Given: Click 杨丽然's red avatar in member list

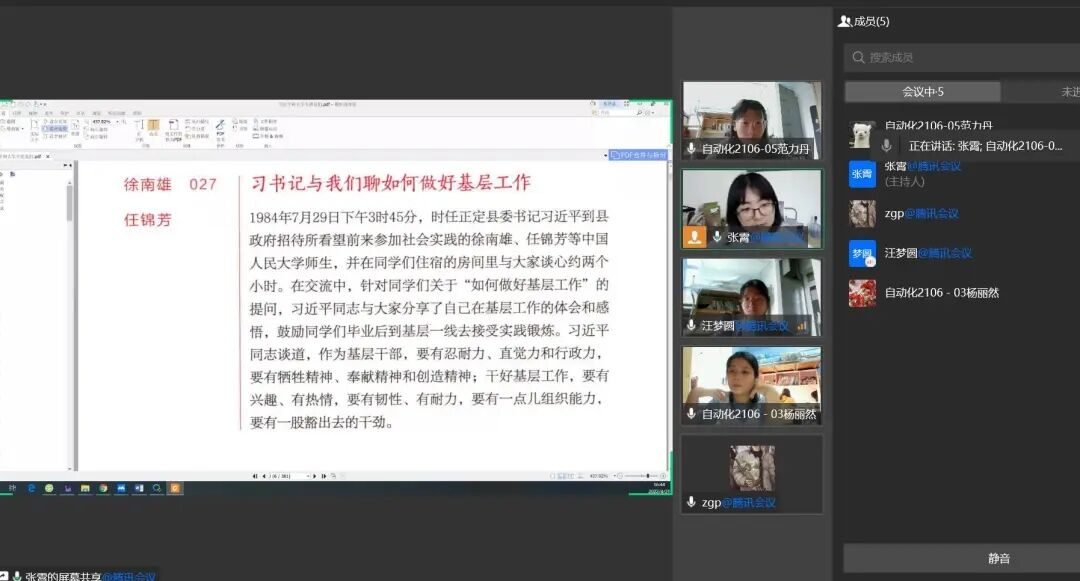Looking at the screenshot, I should point(862,293).
